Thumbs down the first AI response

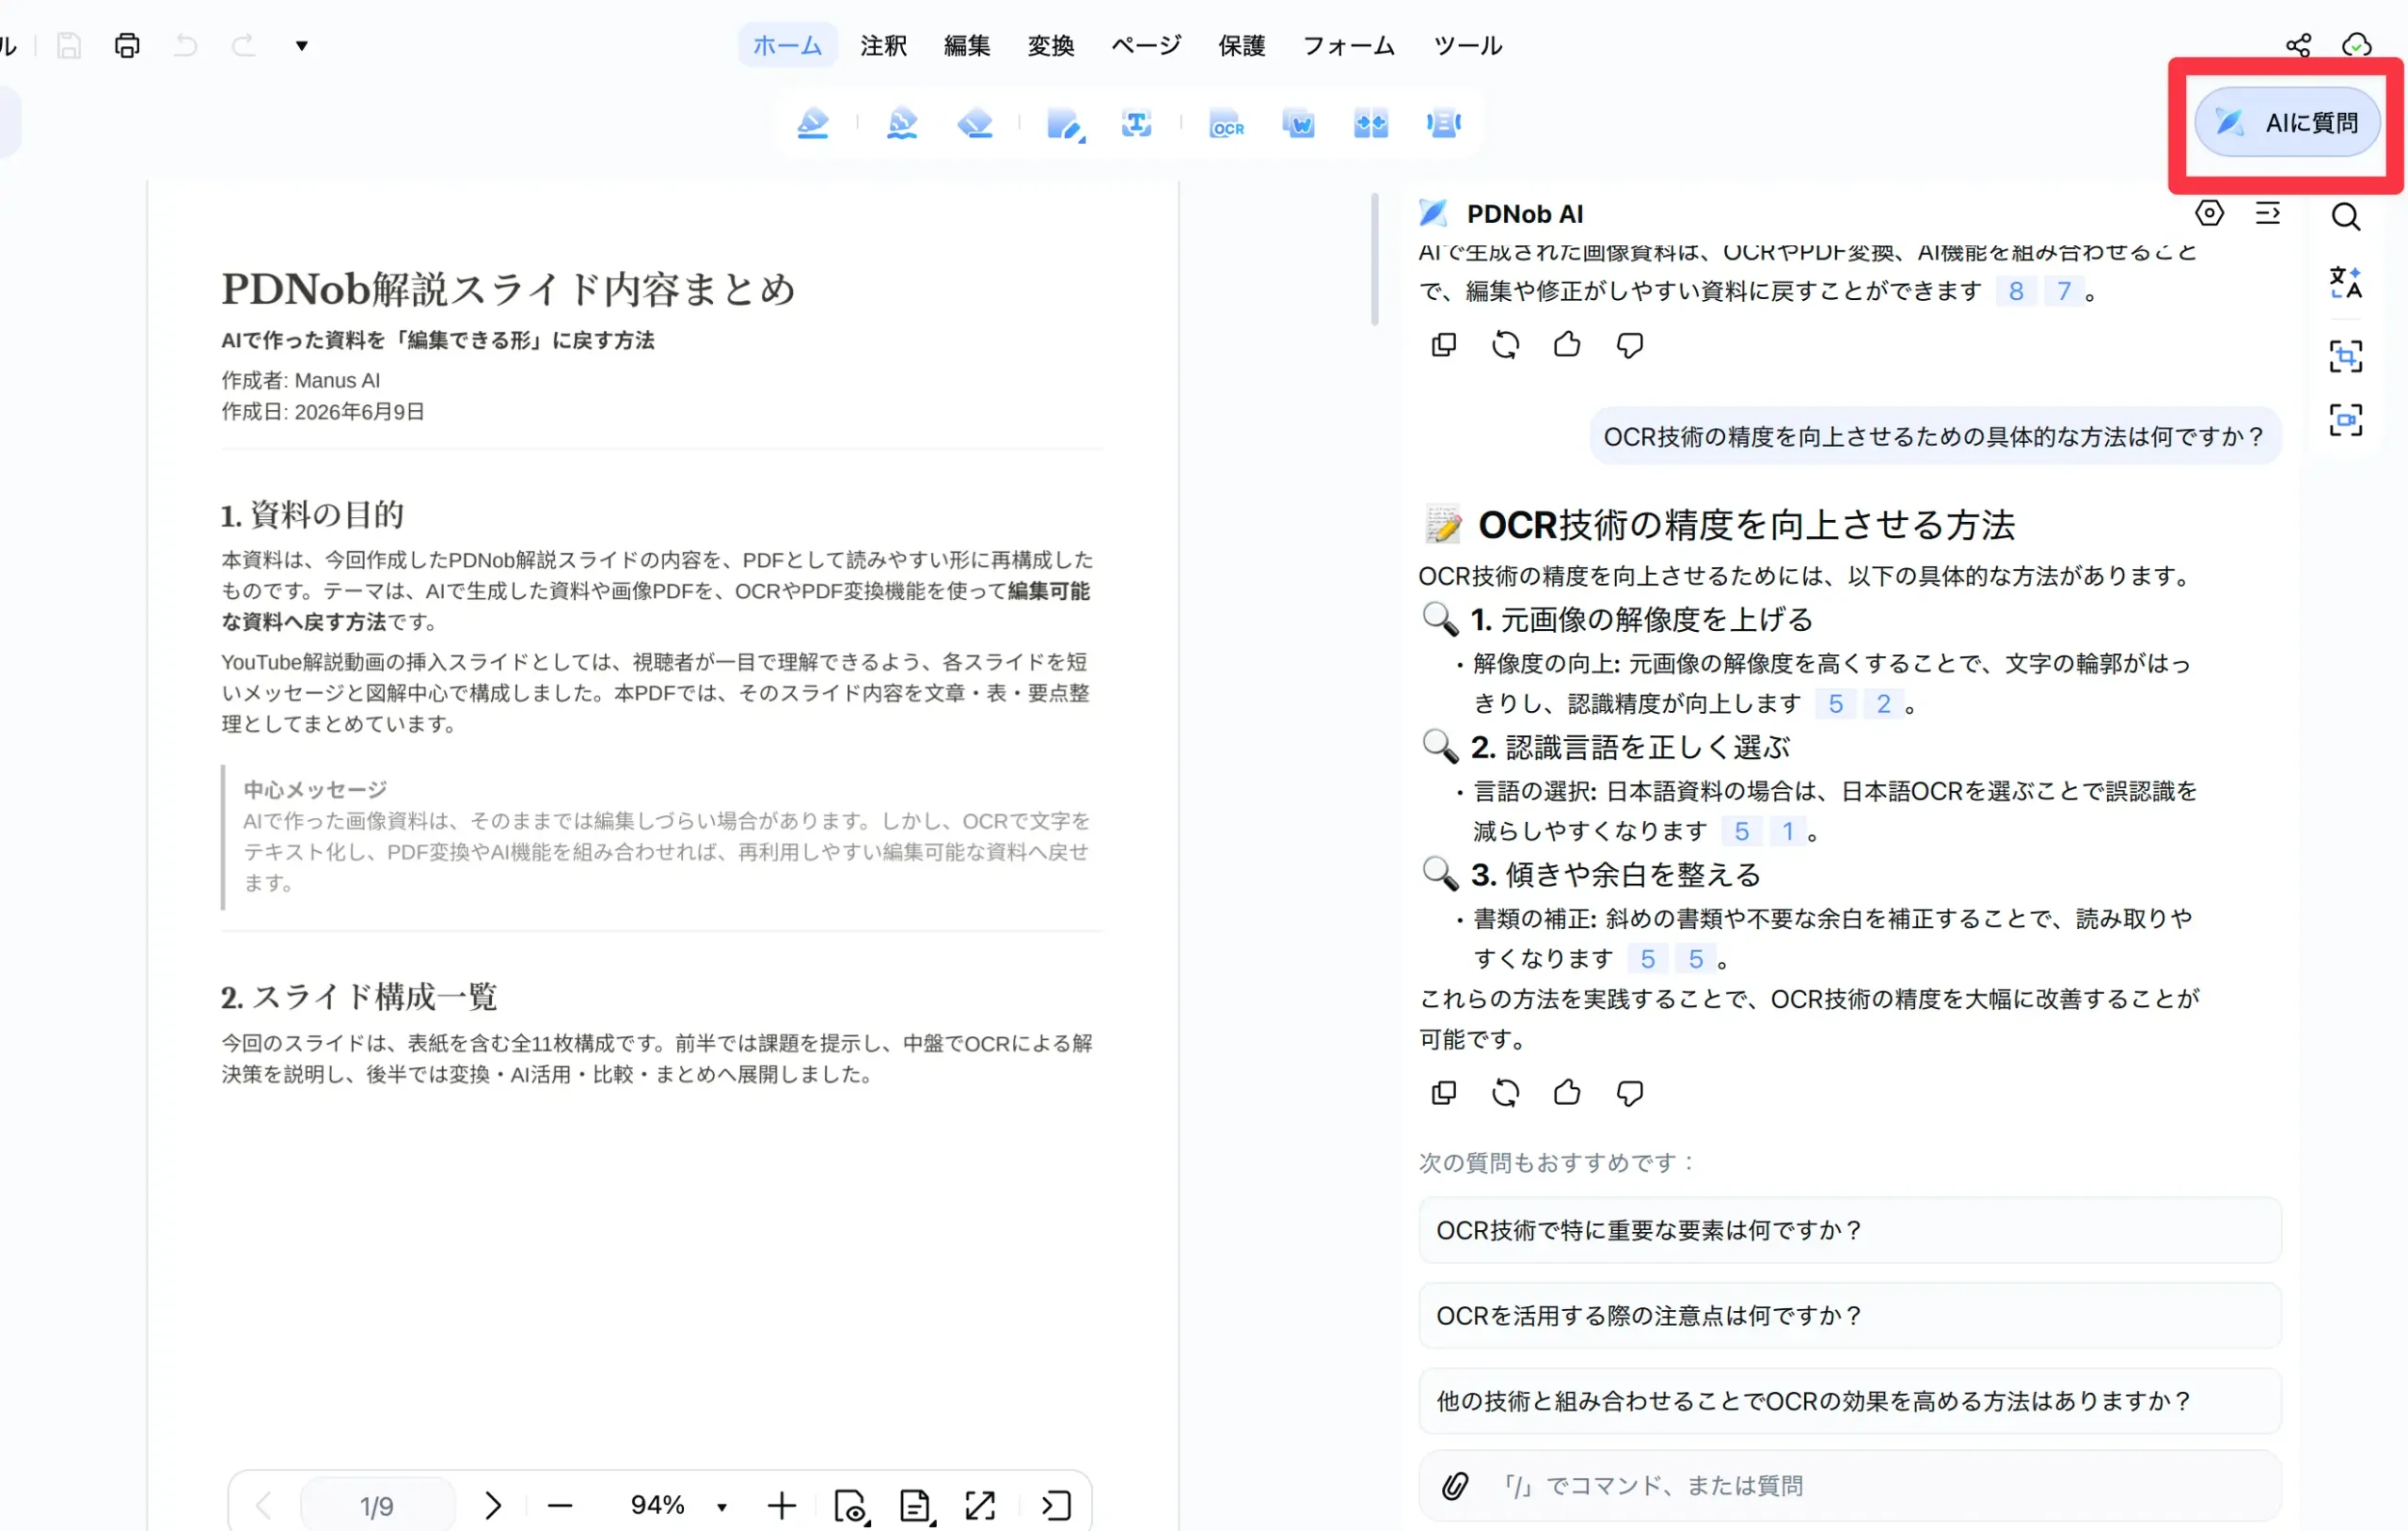pos(1630,345)
